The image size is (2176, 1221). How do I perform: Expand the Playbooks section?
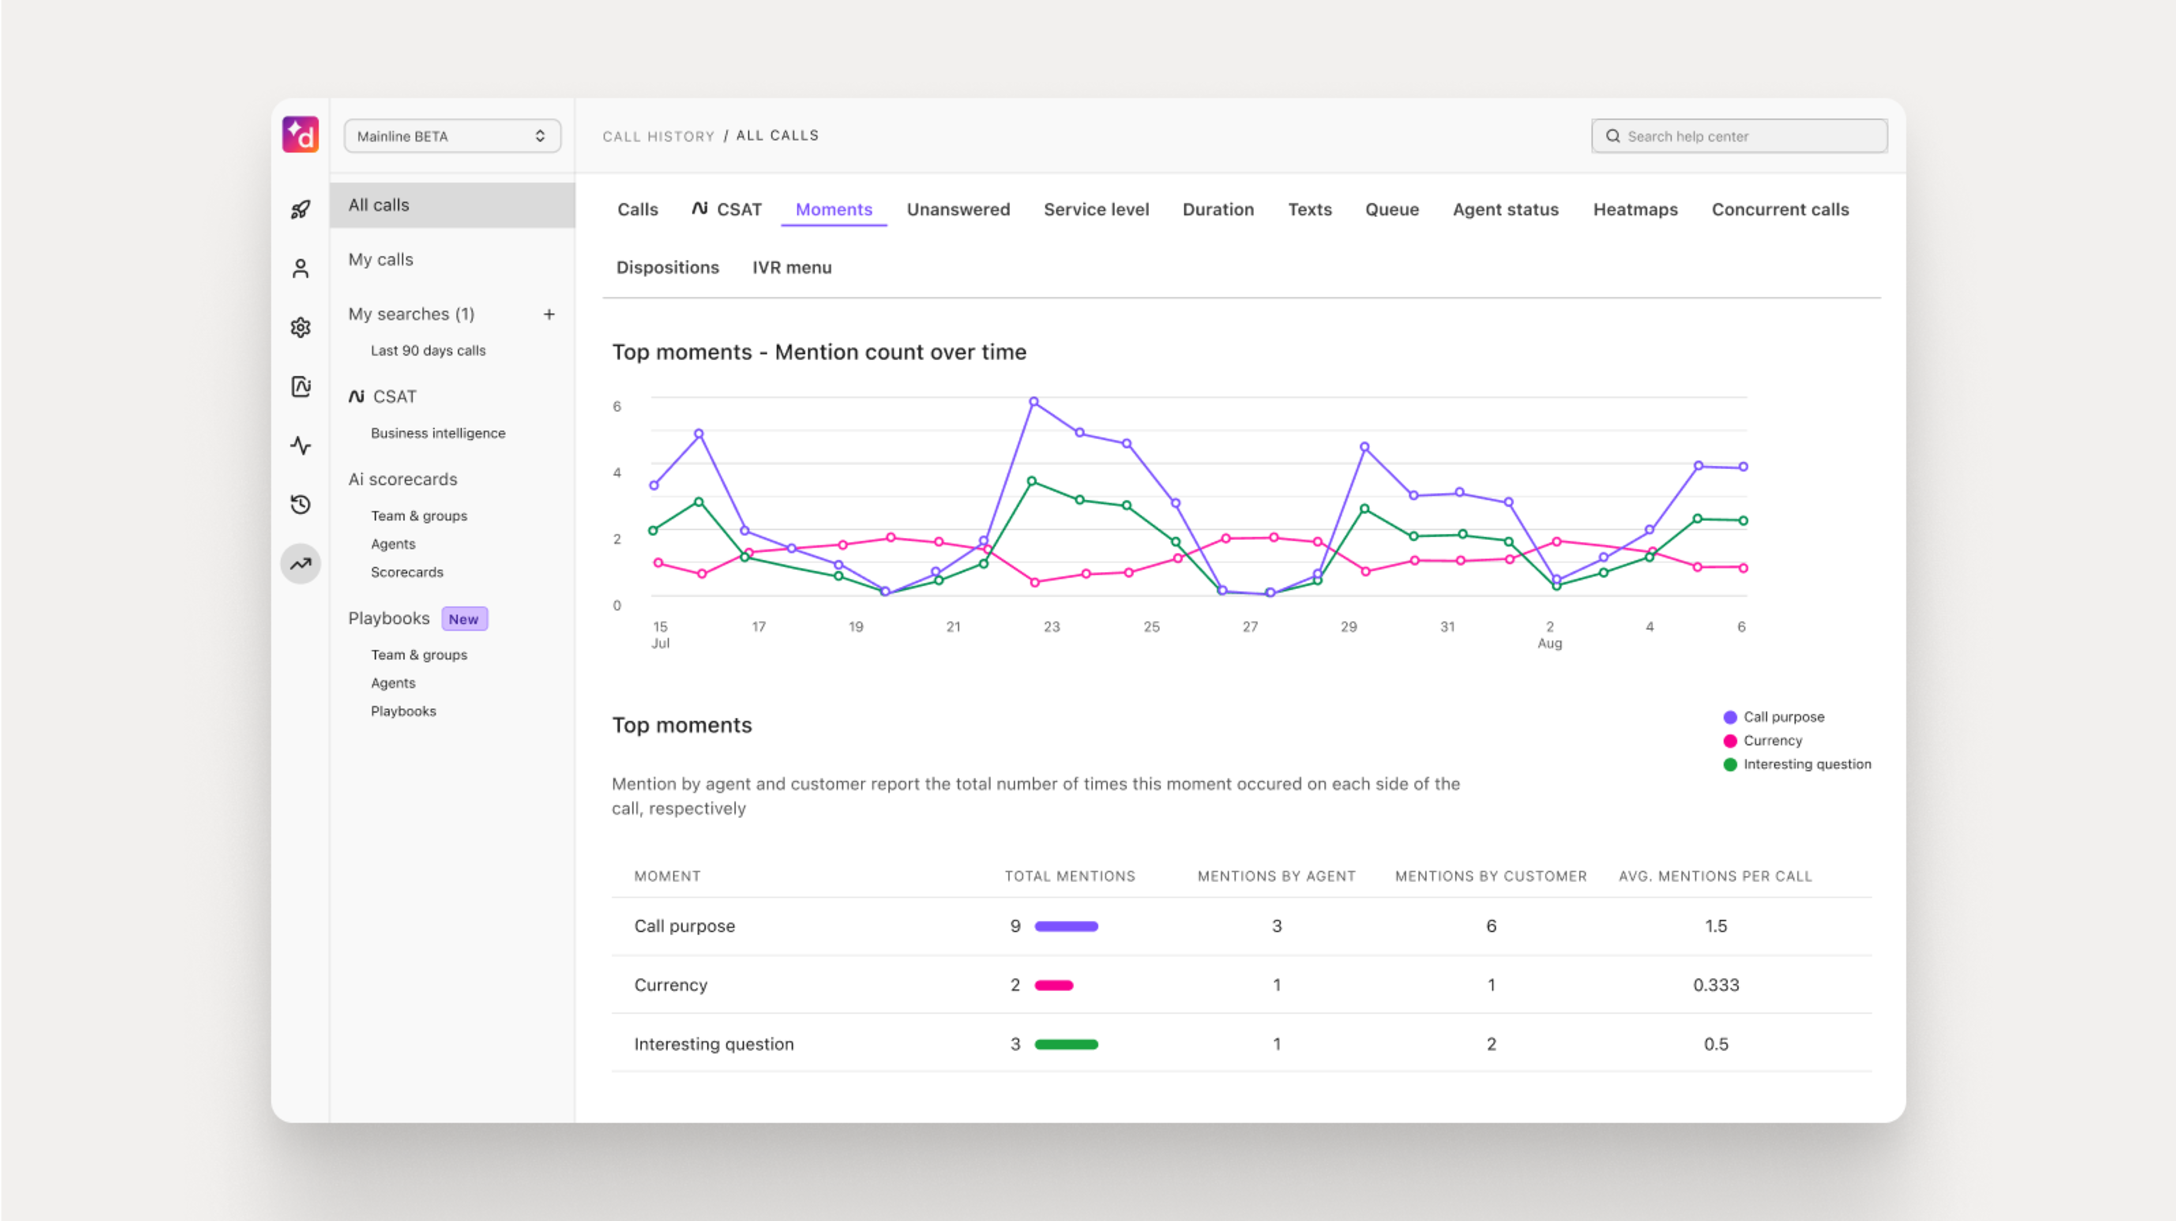pyautogui.click(x=389, y=618)
